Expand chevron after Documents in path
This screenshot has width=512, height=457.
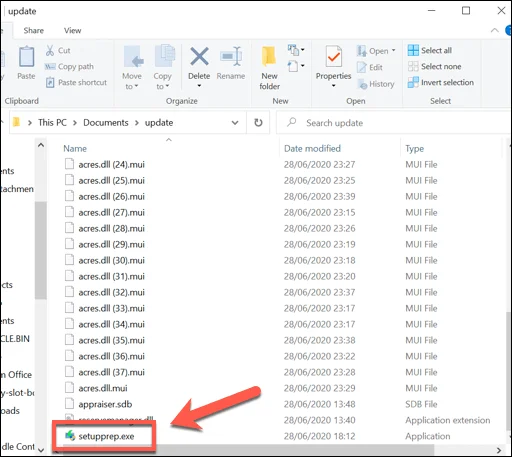[x=137, y=123]
